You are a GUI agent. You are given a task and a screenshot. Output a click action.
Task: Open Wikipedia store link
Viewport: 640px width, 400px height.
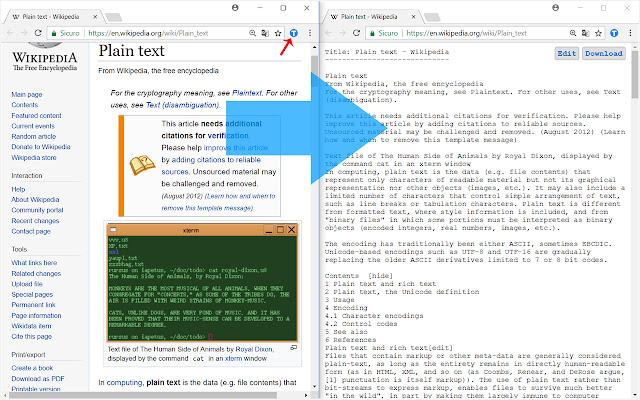click(34, 158)
